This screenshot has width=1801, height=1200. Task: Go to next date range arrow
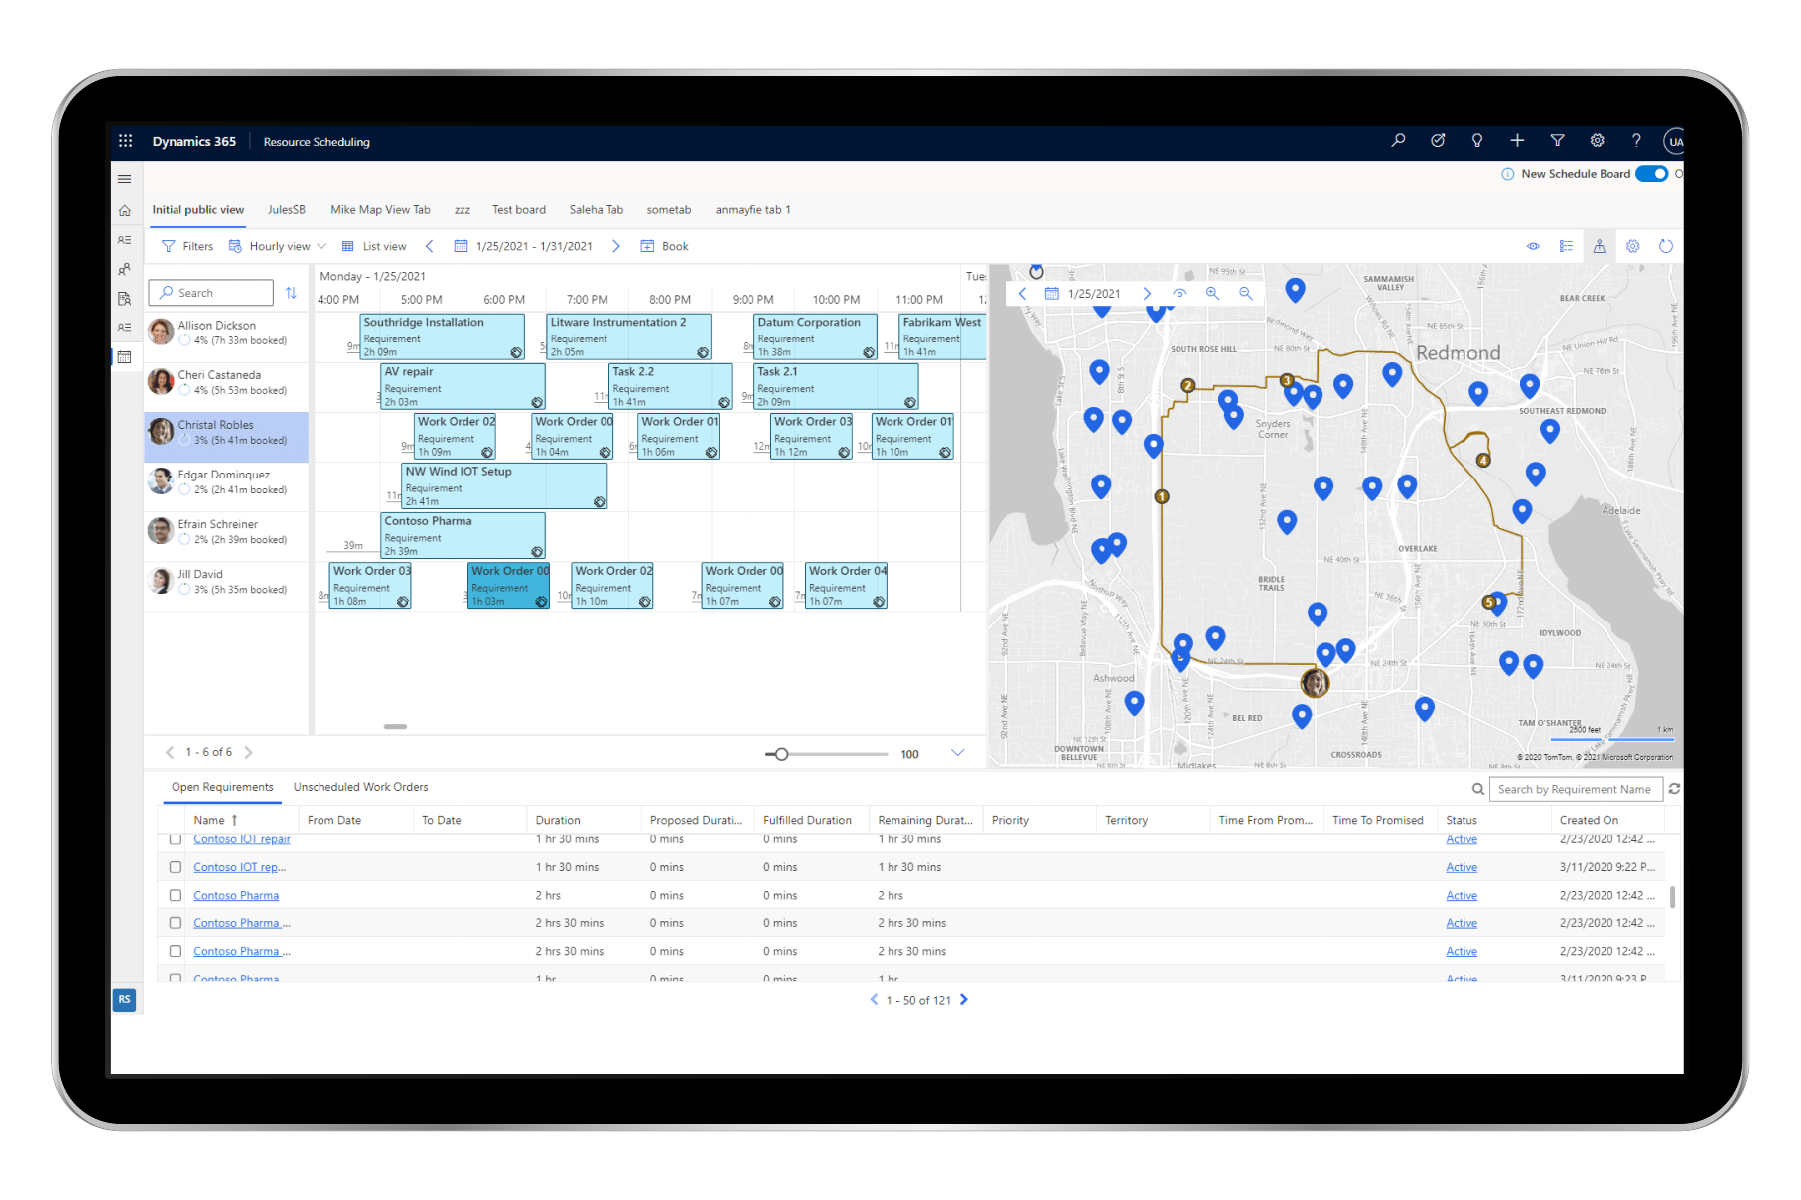(616, 246)
